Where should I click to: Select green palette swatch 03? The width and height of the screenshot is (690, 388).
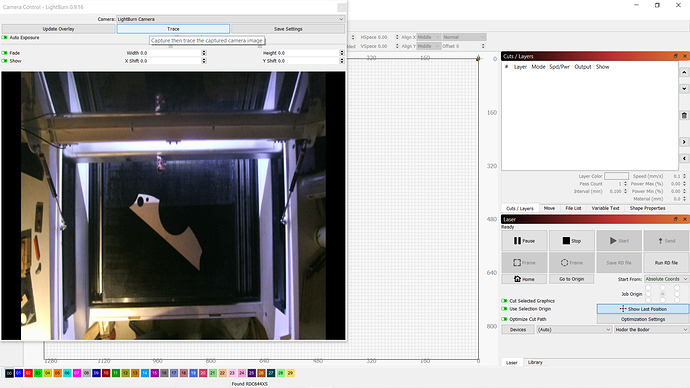[x=38, y=373]
